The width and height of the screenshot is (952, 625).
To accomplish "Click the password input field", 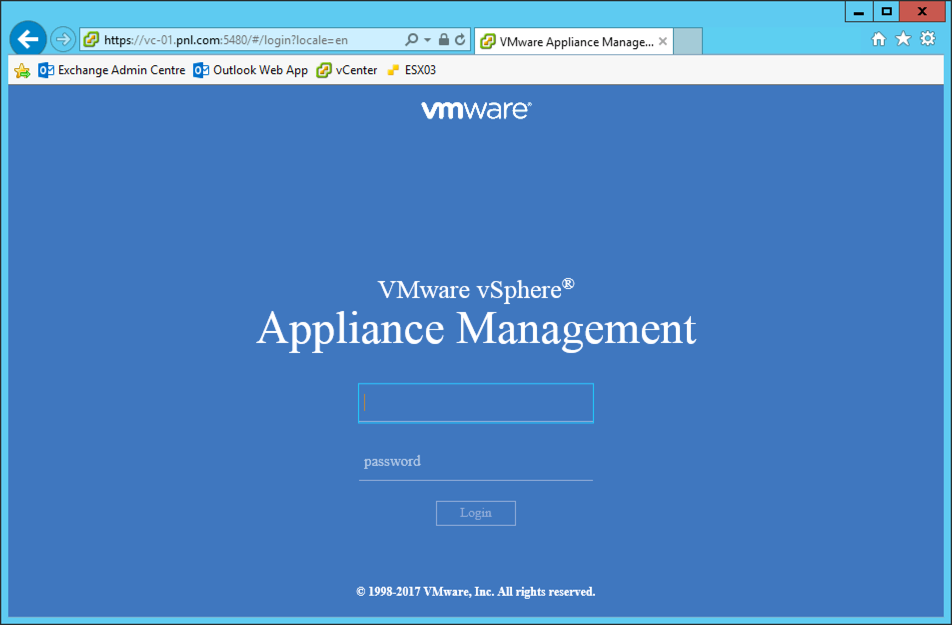I will pos(476,462).
